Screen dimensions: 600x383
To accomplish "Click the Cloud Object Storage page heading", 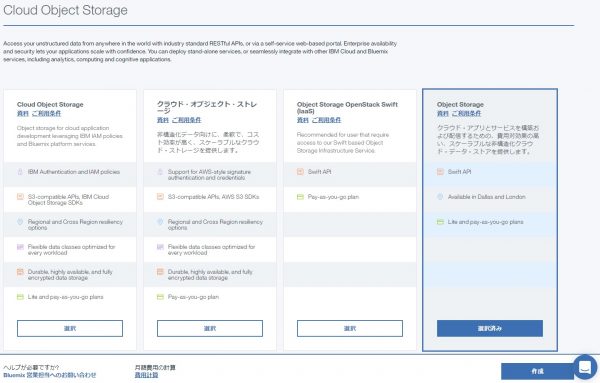I will (x=65, y=10).
